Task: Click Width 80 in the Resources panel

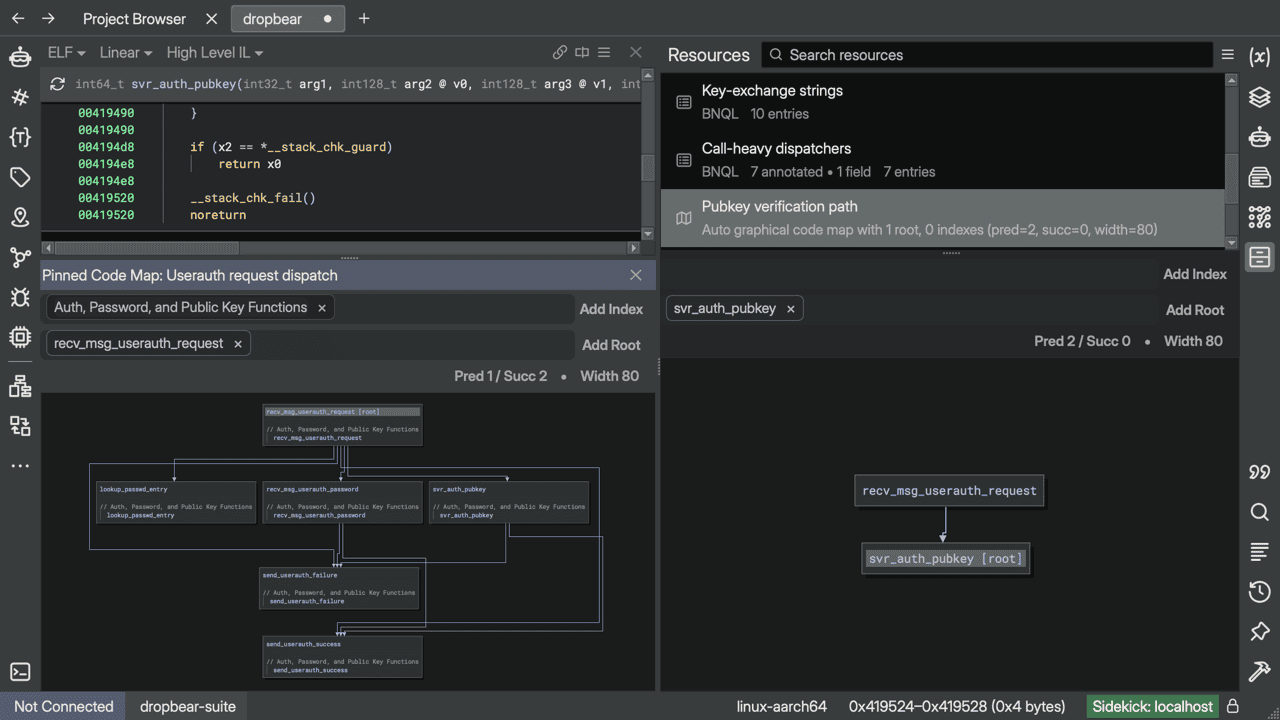Action: coord(1193,341)
